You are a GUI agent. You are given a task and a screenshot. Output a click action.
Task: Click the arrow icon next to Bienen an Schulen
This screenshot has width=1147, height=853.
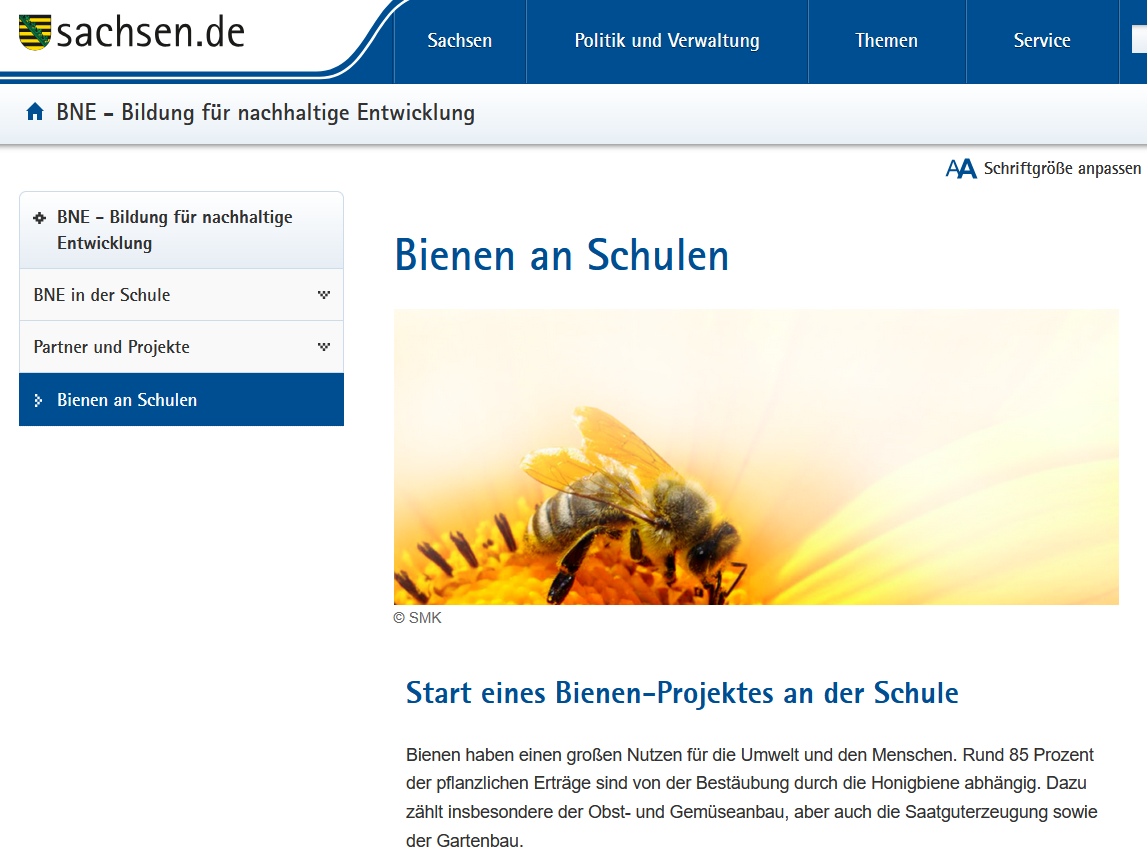click(37, 399)
